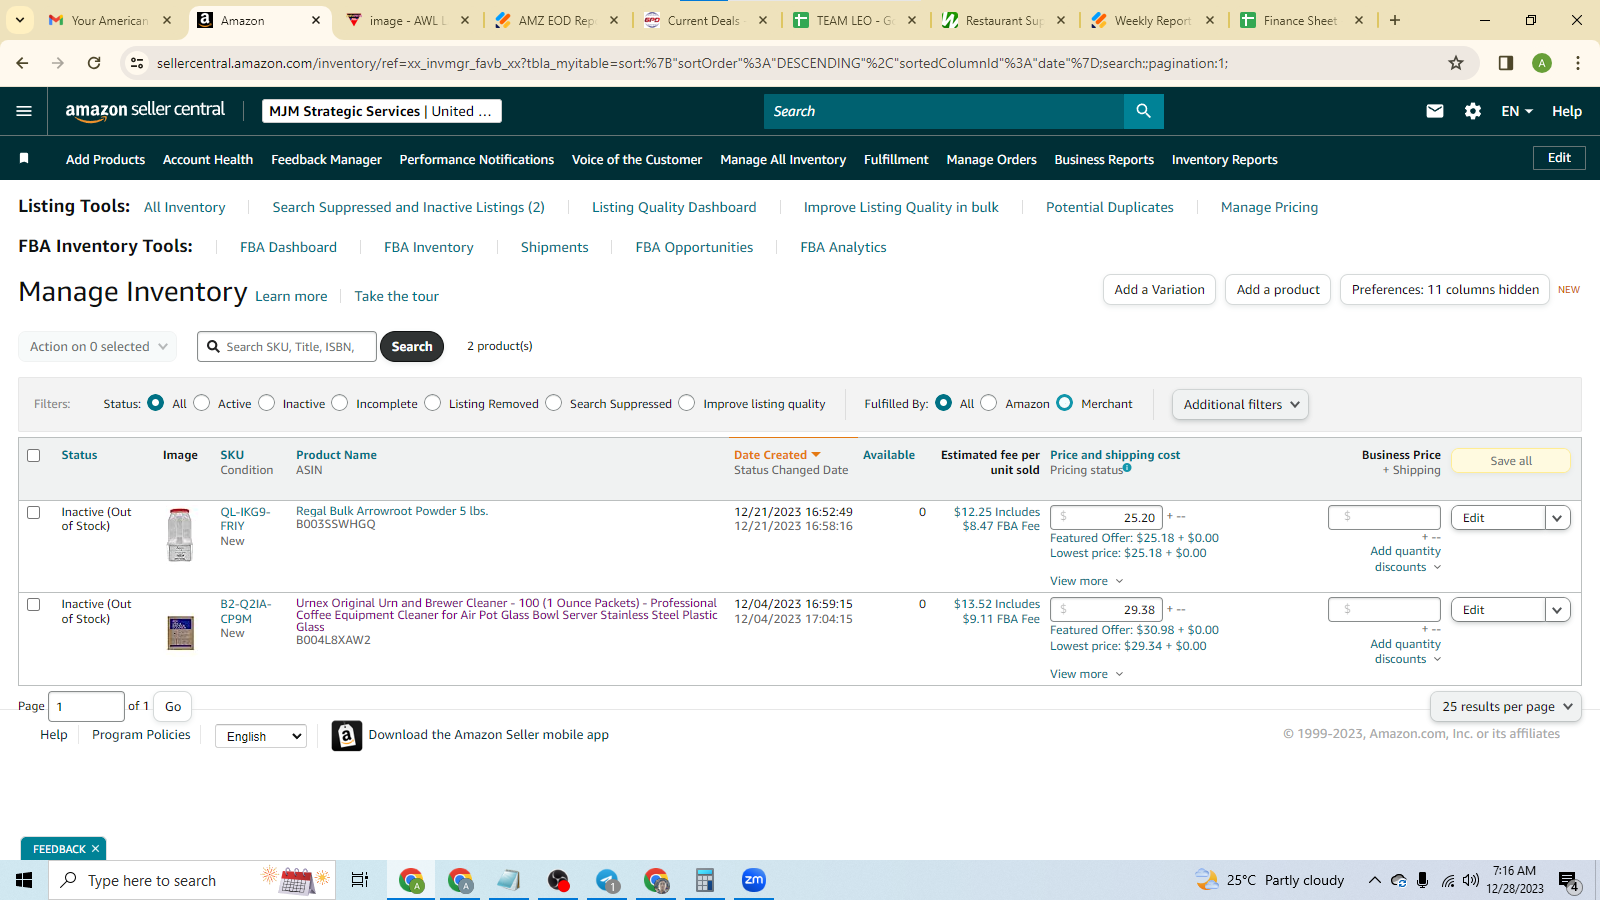This screenshot has height=900, width=1600.
Task: View site information icon in address bar
Action: pyautogui.click(x=138, y=63)
